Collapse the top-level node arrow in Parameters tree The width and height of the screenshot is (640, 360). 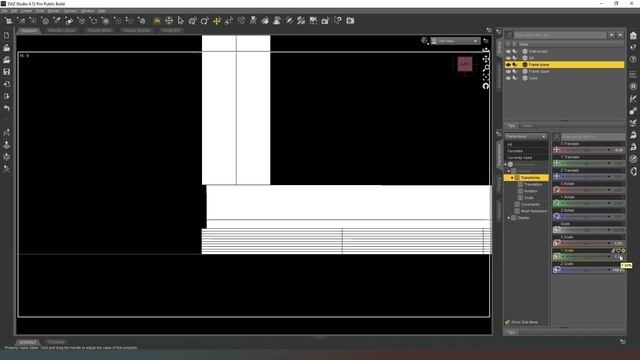(x=506, y=164)
